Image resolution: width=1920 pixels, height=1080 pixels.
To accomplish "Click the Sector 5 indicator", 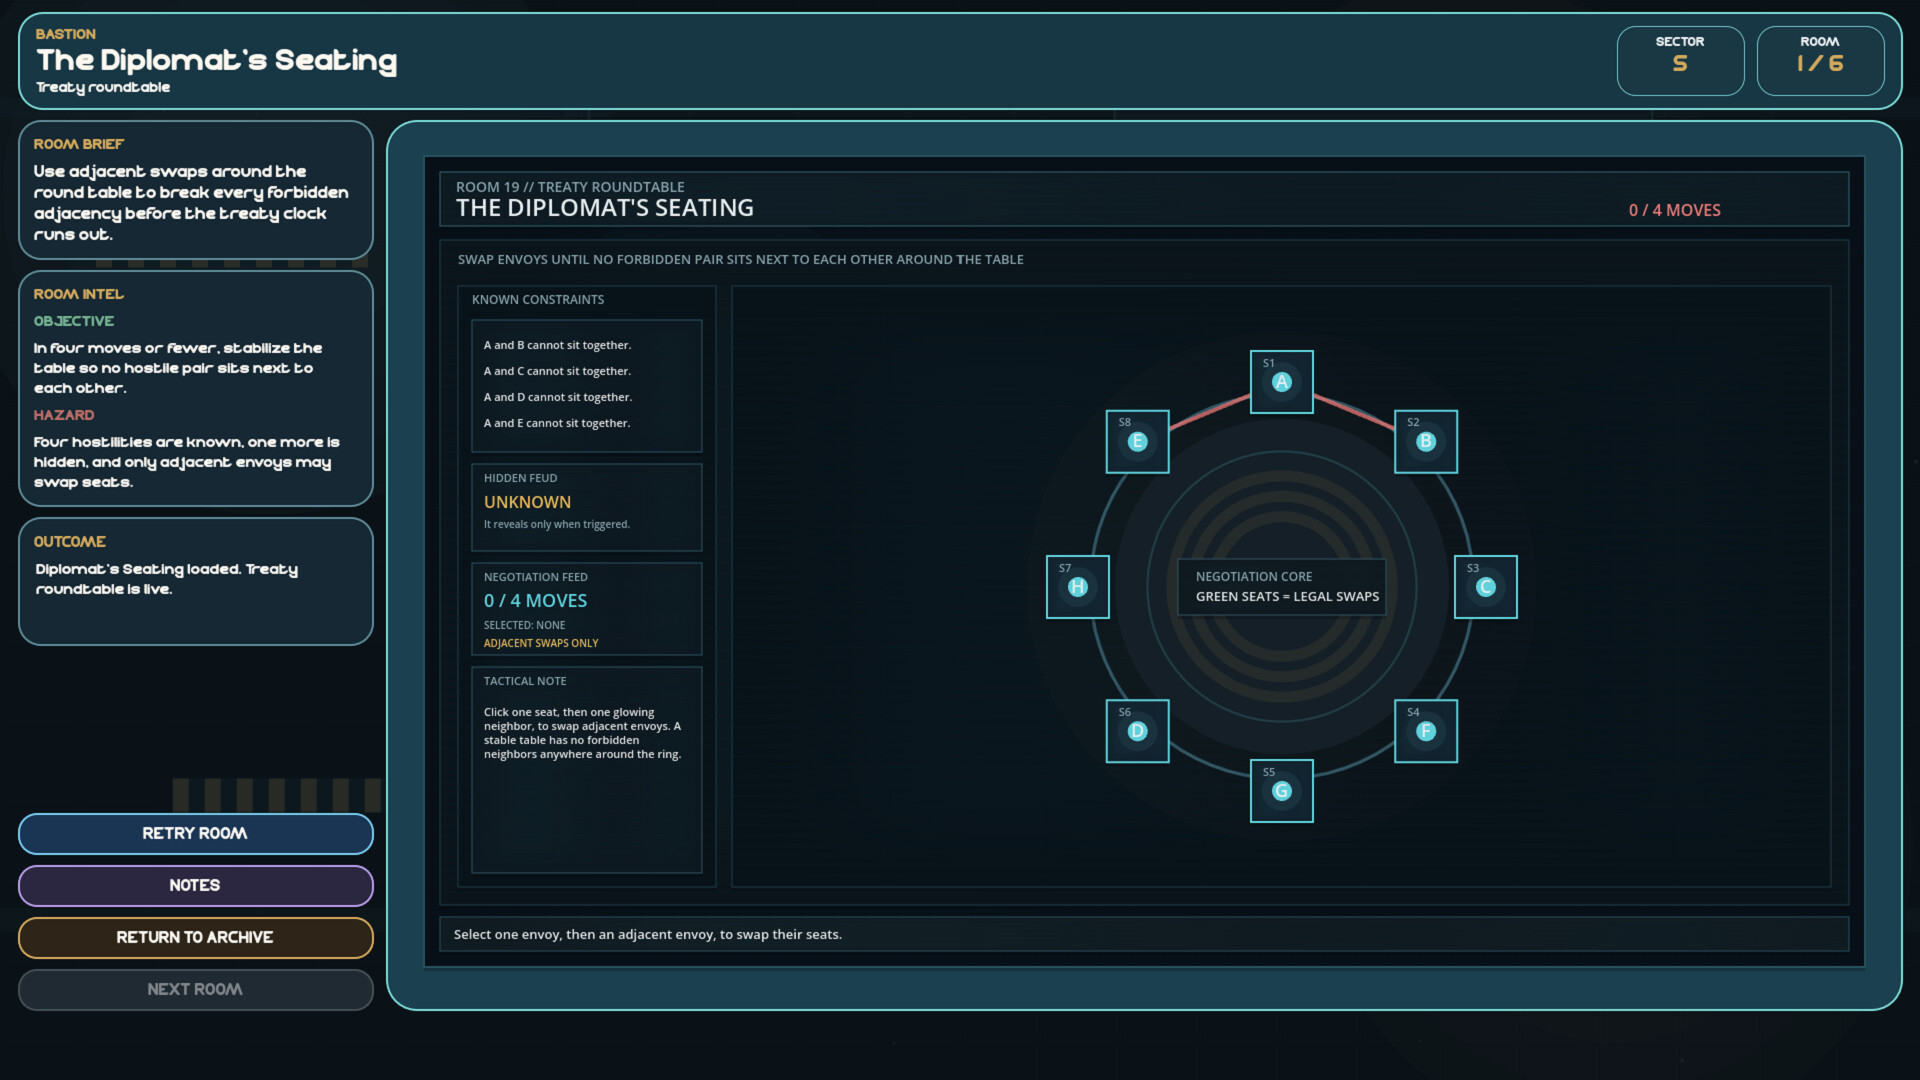I will (1680, 61).
